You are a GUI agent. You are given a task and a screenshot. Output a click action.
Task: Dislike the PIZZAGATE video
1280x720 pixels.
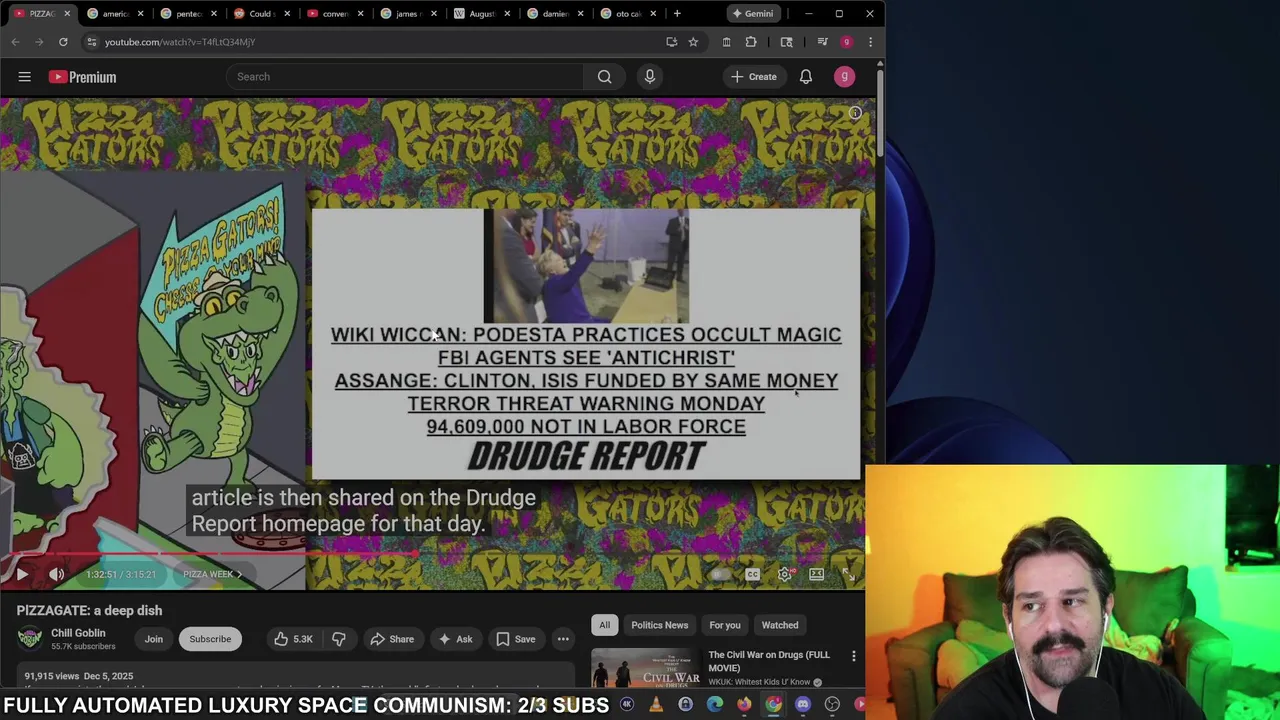[x=339, y=639]
